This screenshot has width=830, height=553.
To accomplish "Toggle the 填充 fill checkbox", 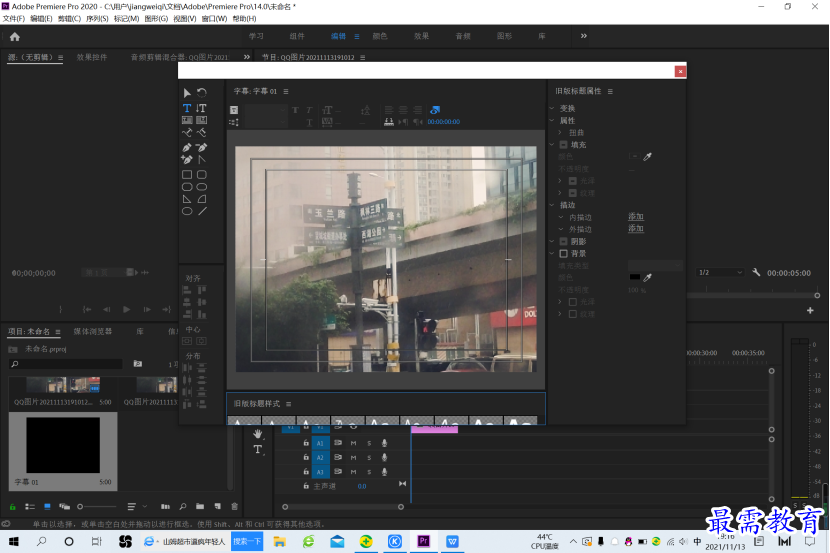I will pyautogui.click(x=564, y=144).
